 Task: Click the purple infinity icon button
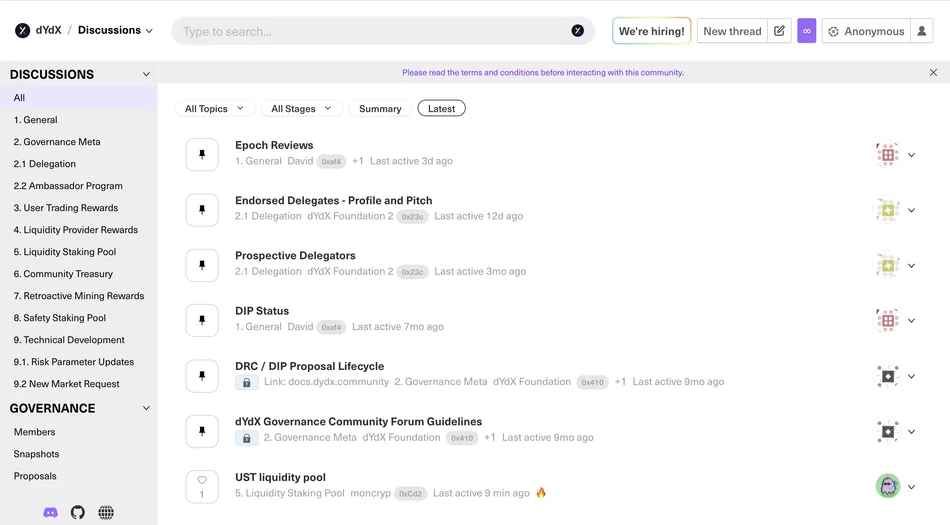(806, 31)
